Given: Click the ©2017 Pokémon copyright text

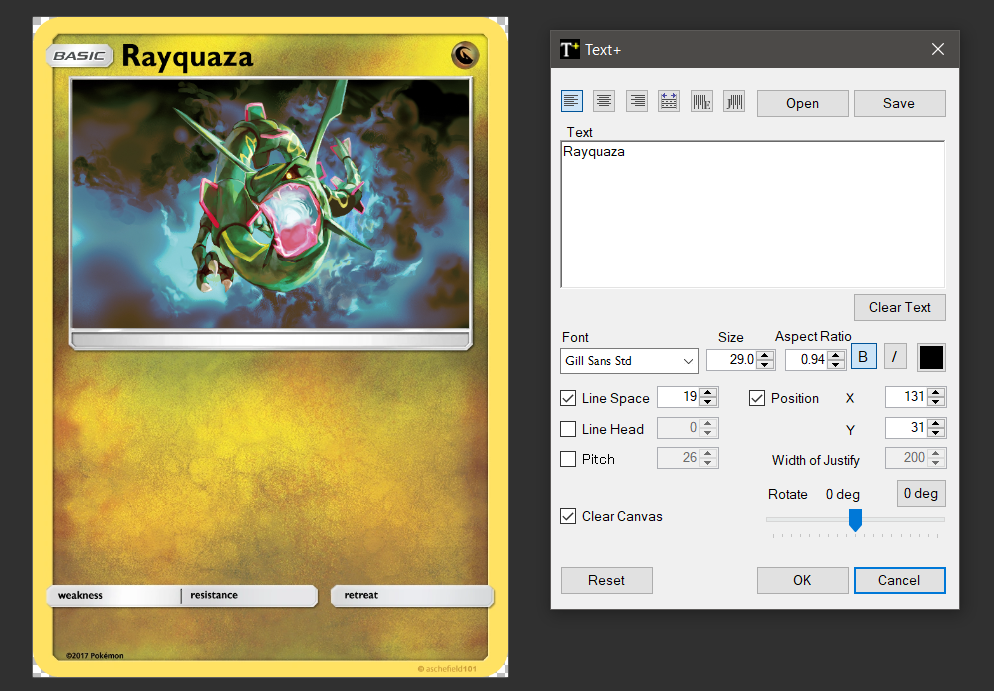Looking at the screenshot, I should point(94,655).
